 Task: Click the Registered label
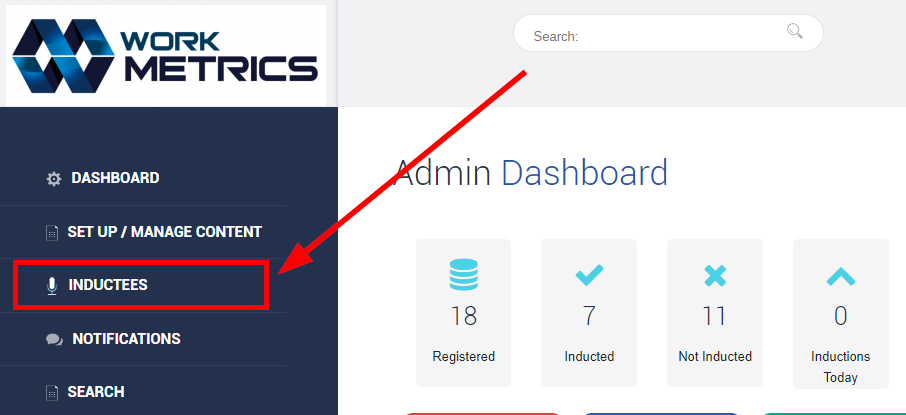[x=463, y=357]
